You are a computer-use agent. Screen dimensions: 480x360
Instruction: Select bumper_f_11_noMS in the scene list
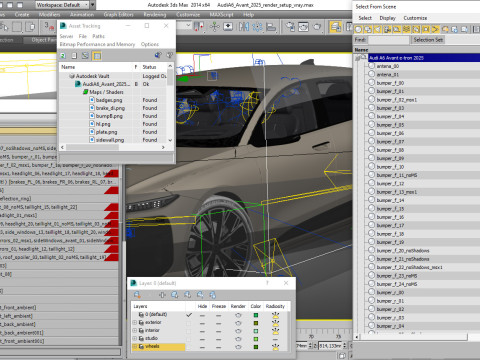click(397, 175)
